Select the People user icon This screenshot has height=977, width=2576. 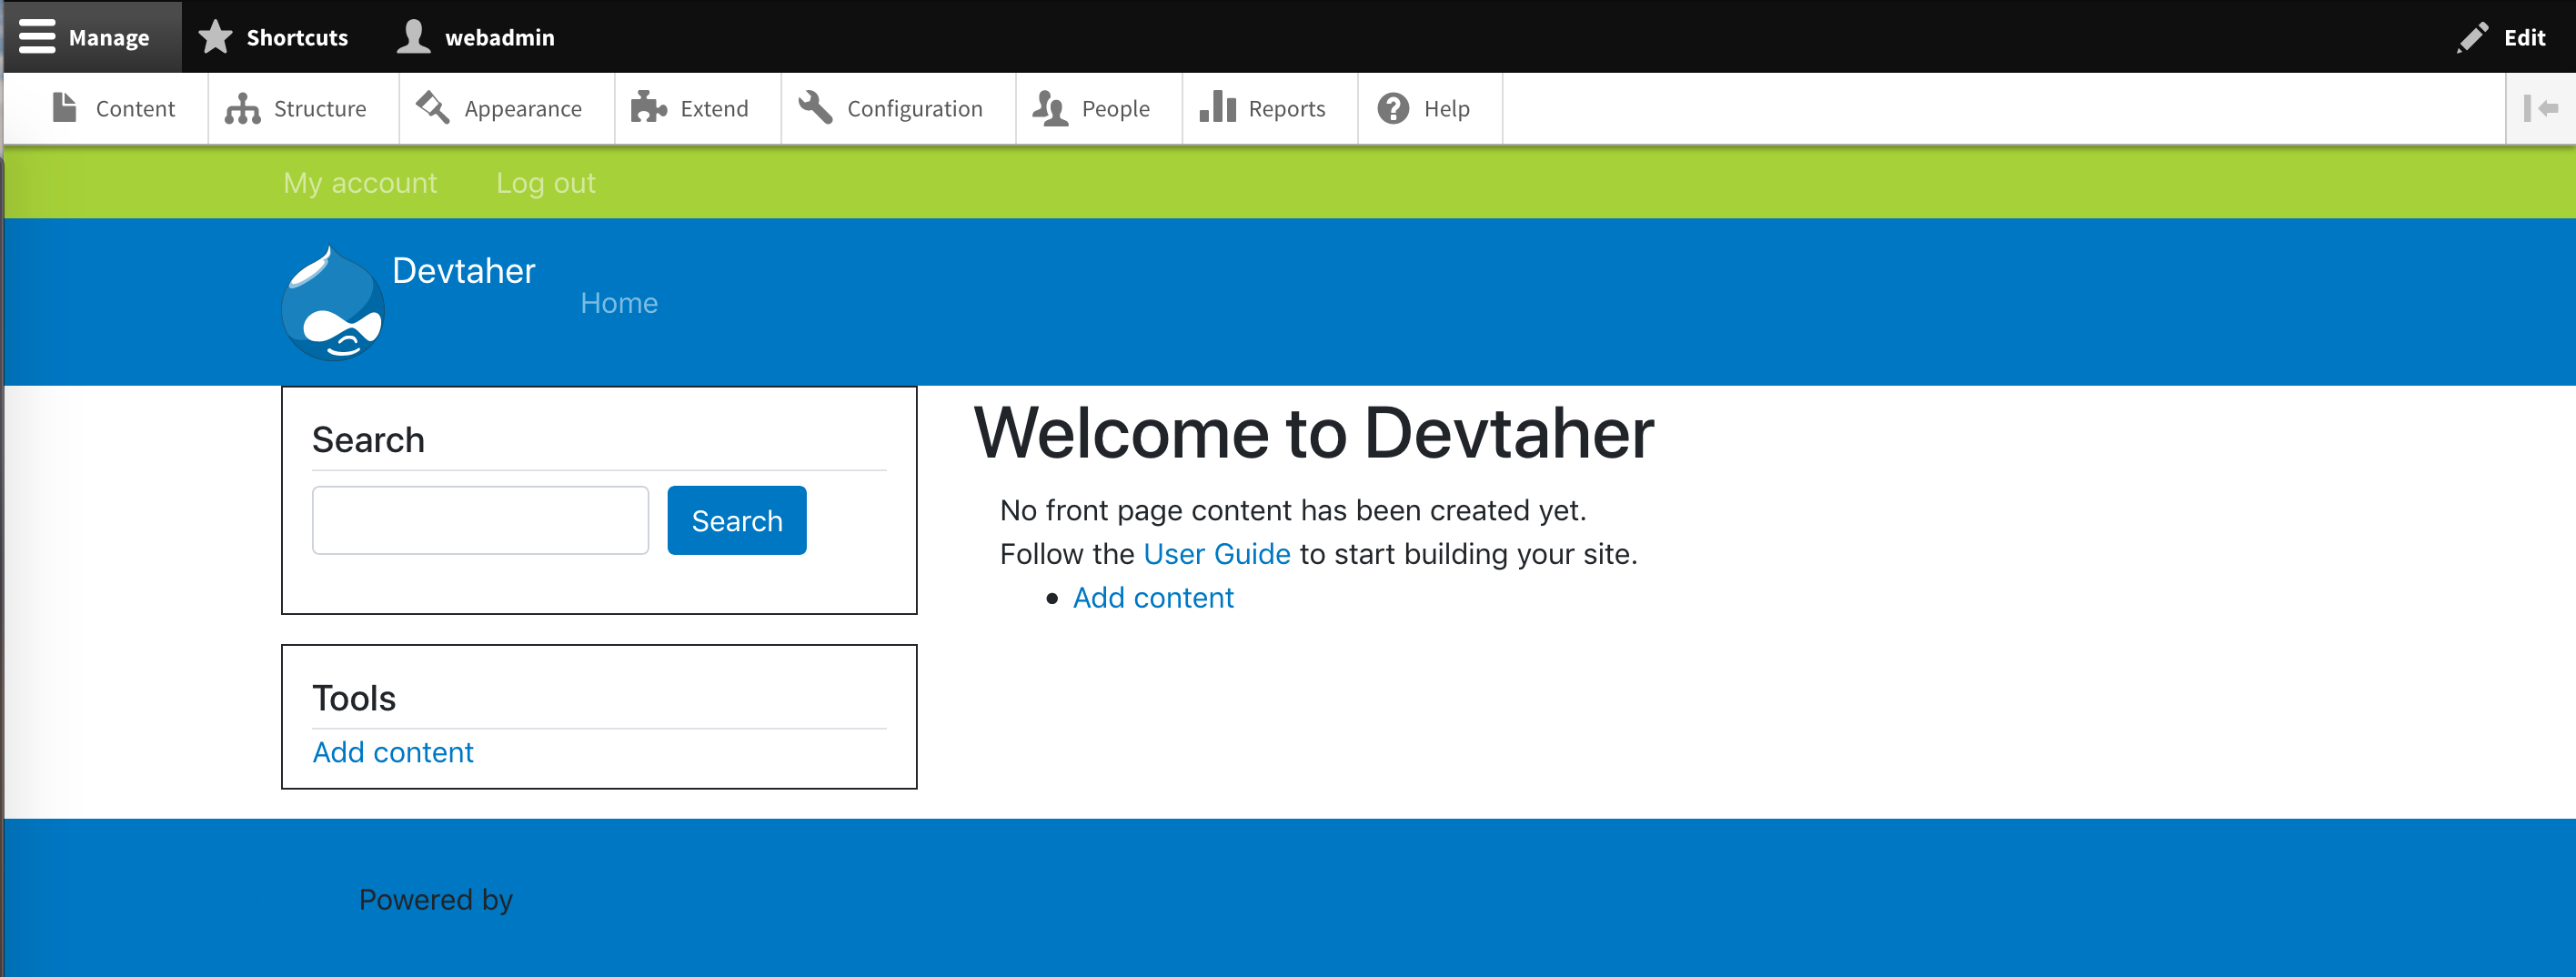[1049, 108]
